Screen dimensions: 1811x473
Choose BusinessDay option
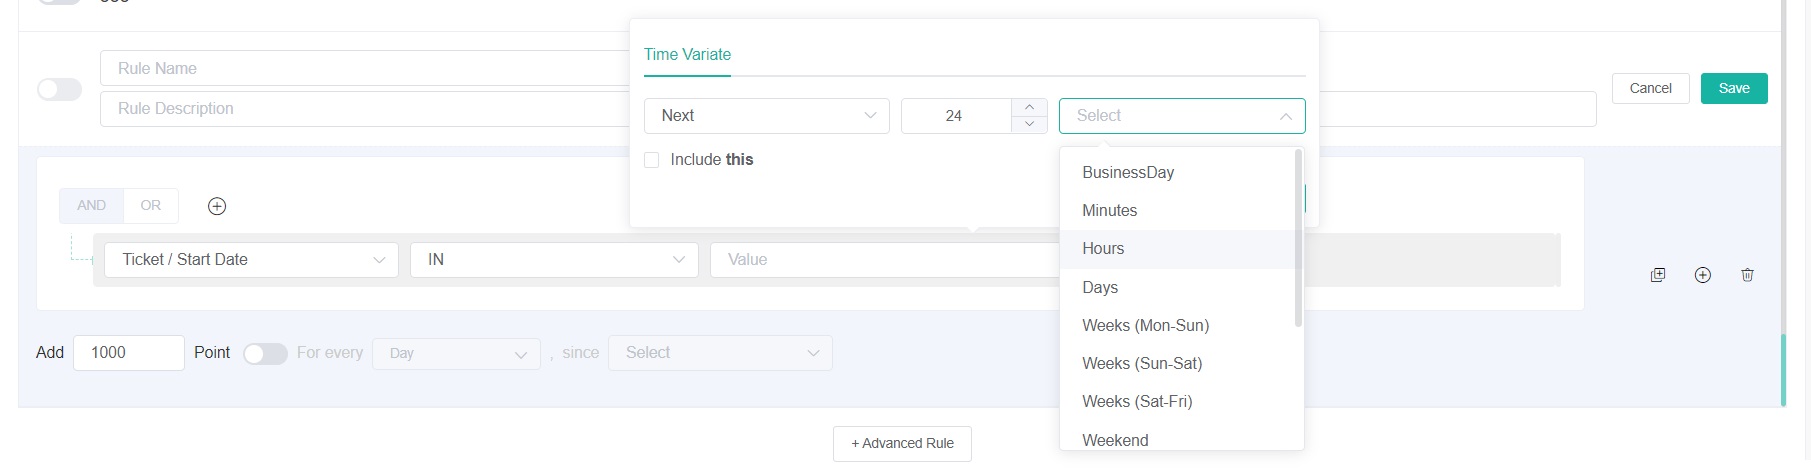tap(1128, 173)
